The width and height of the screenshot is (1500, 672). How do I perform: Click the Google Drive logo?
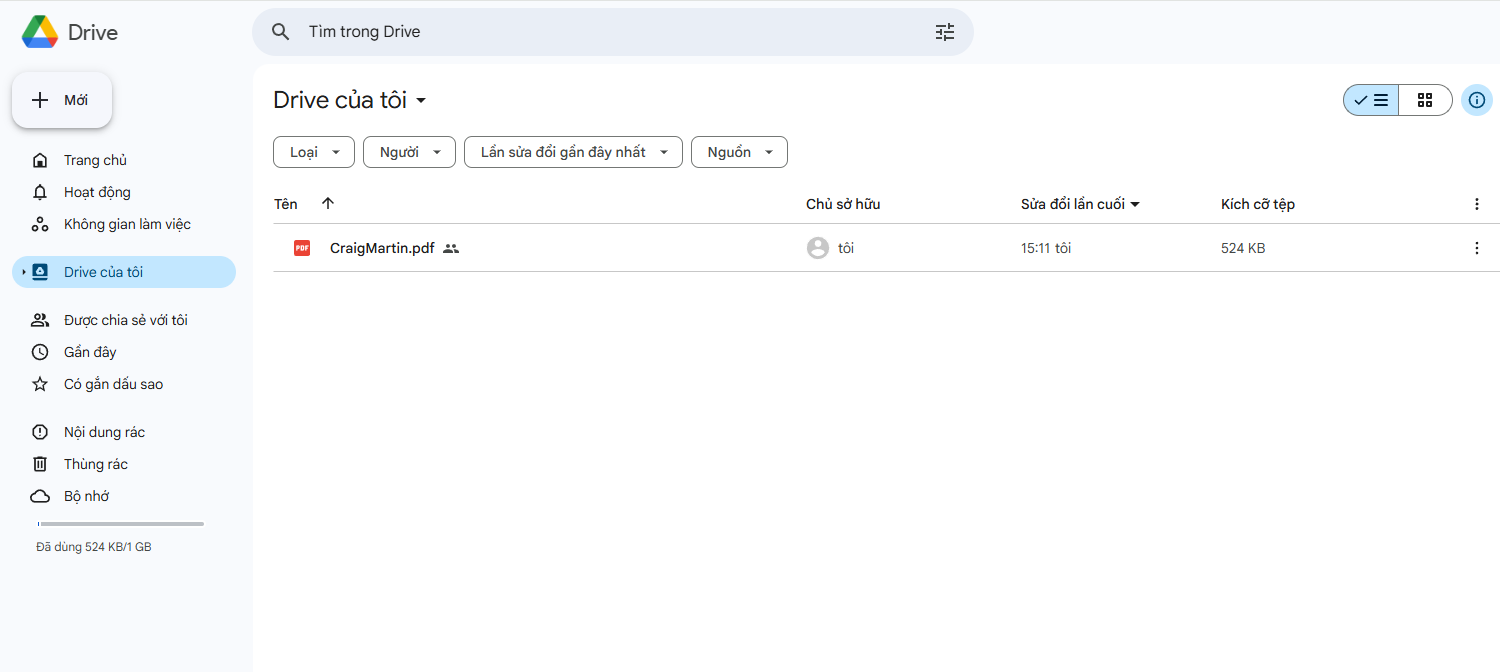pos(40,32)
